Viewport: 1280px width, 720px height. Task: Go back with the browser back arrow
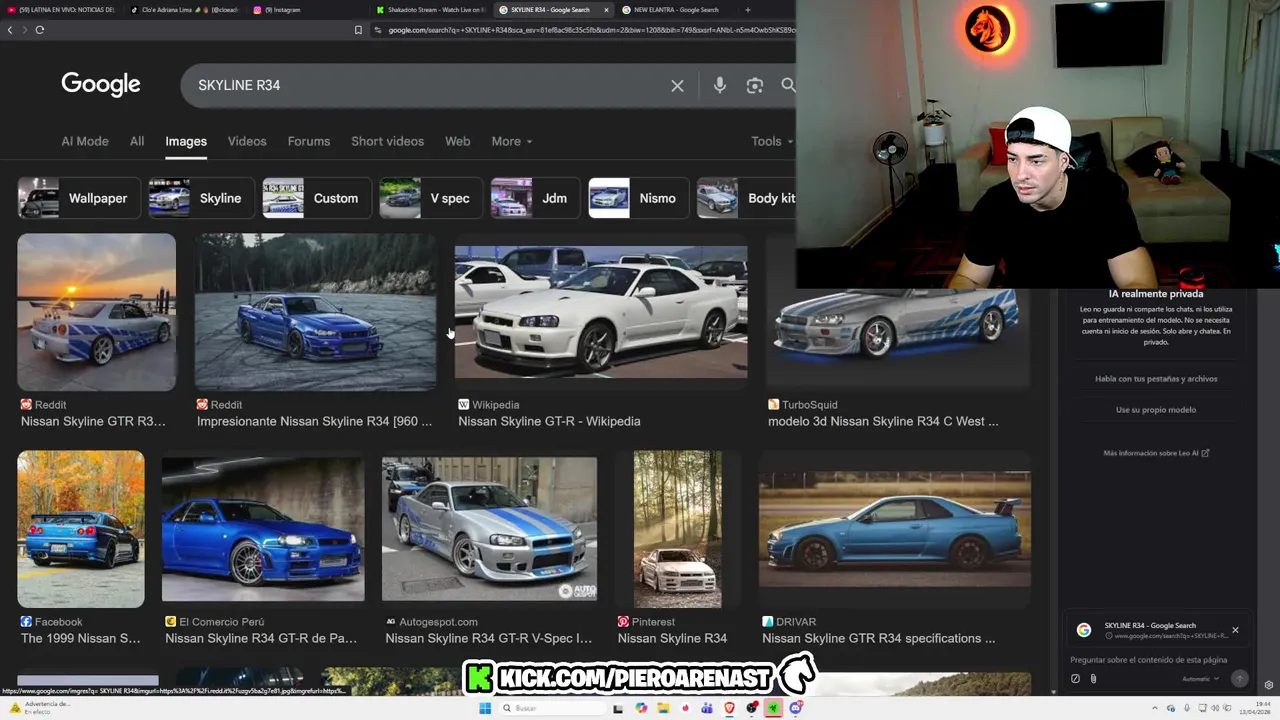tap(10, 30)
